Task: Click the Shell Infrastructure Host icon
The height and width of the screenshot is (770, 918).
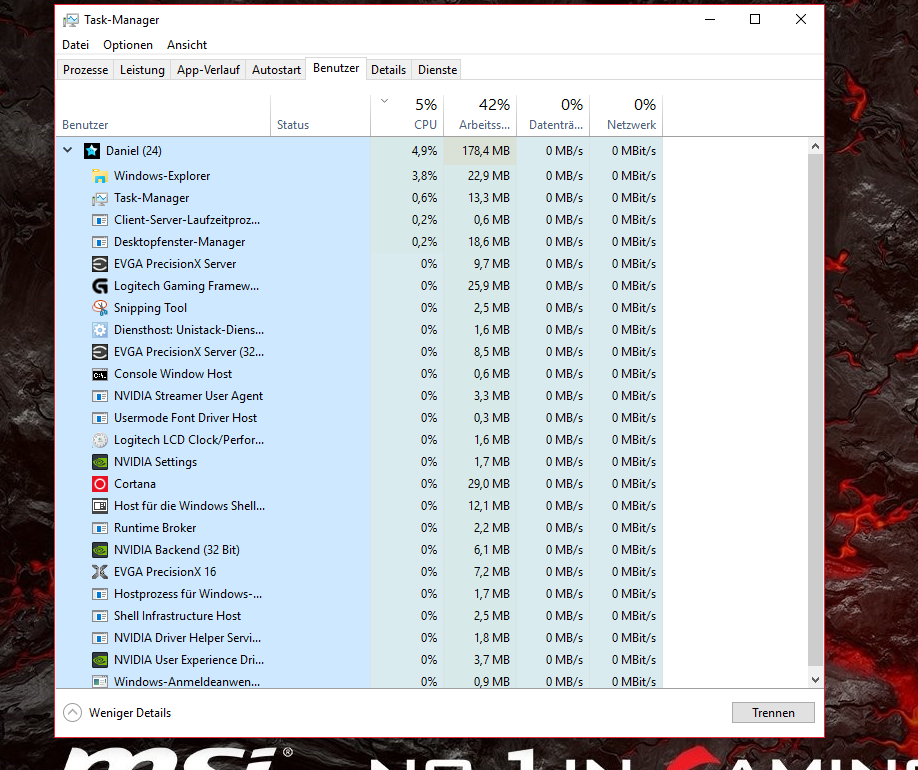Action: coord(100,616)
